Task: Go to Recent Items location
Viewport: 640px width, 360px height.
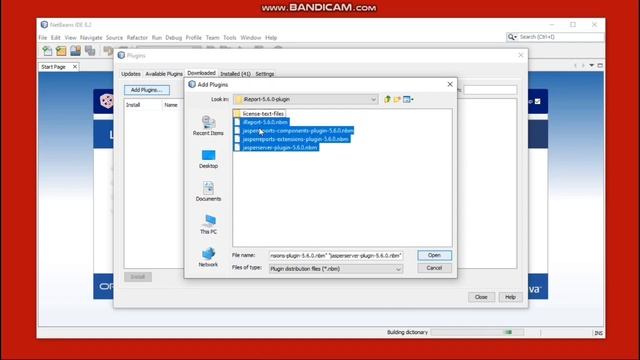Action: tap(208, 125)
